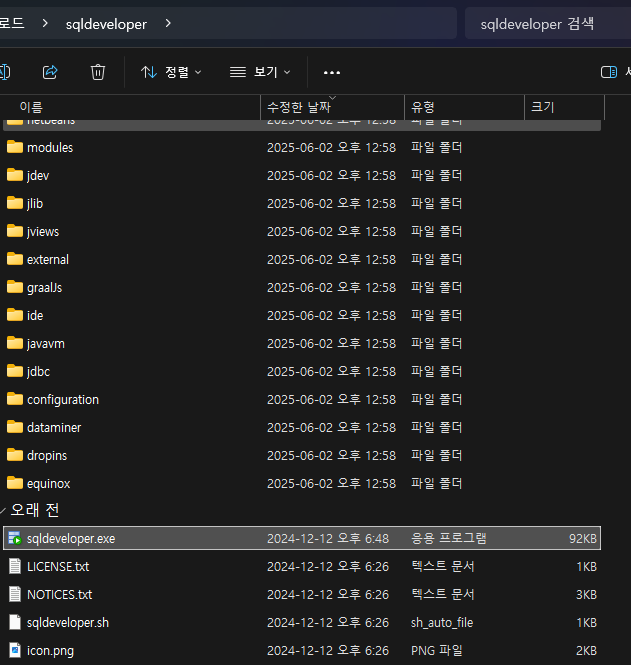Select the external folder icon
This screenshot has width=631, height=665.
[x=15, y=259]
